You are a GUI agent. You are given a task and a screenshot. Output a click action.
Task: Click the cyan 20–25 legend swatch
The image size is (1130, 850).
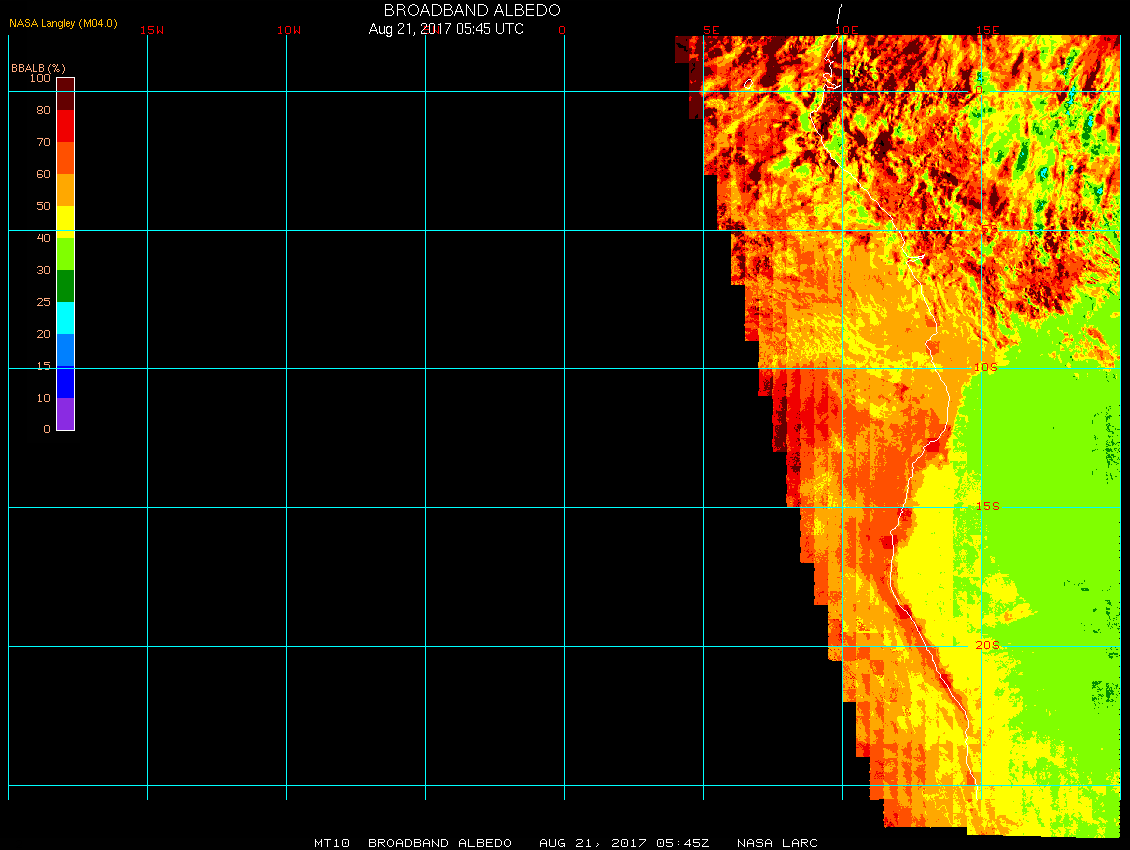point(66,318)
